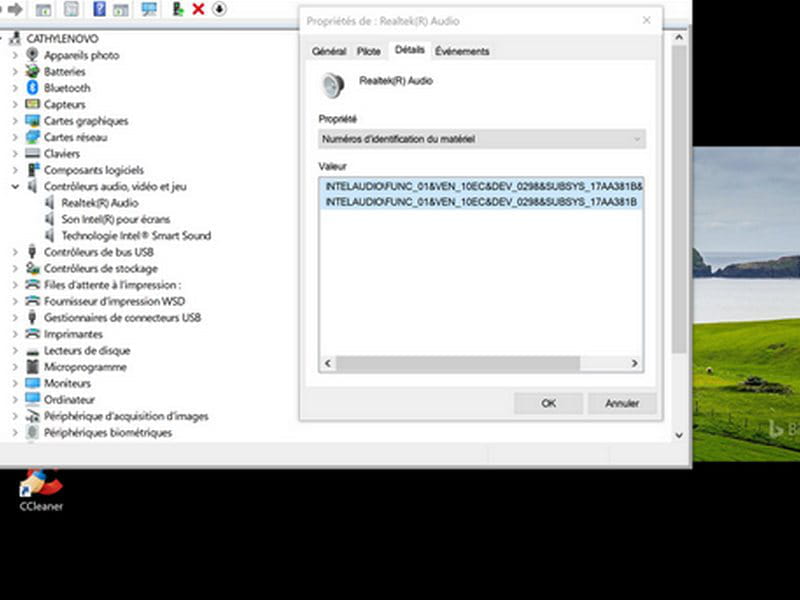Click the red X uninstall device icon
Screen dimensions: 800x600
point(198,9)
